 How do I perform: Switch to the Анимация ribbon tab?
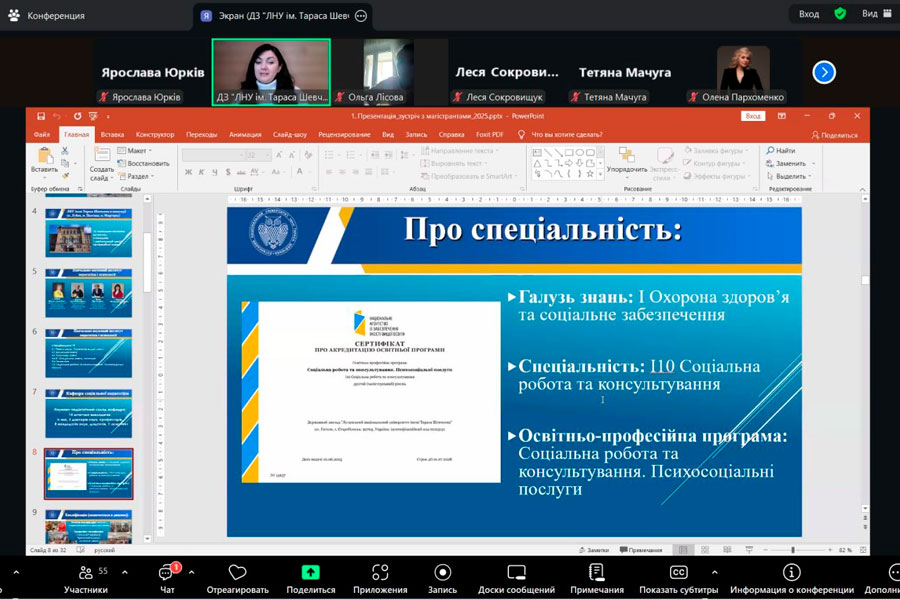point(244,134)
